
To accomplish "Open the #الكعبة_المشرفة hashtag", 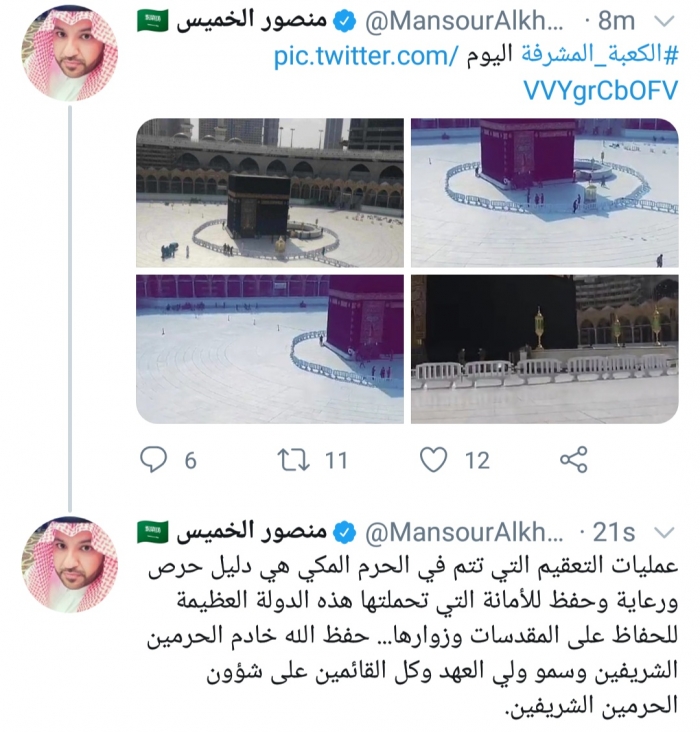I will (x=600, y=56).
